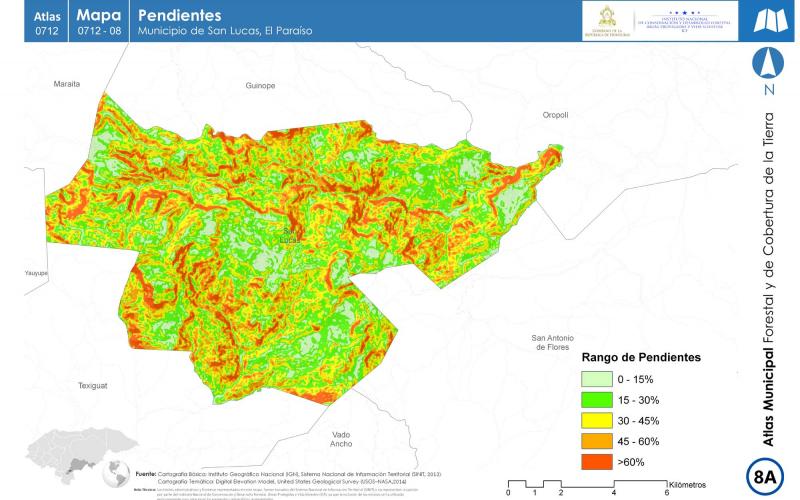Screen dimensions: 800x500
Task: Click the 'Mapa 0712 - 08' header box
Action: (x=99, y=23)
